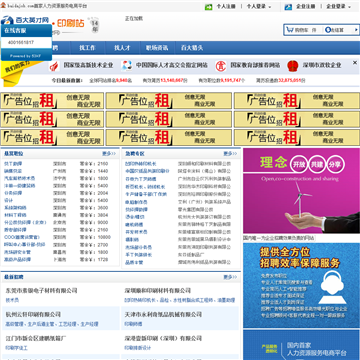Close the credentials banner with X
The width and height of the screenshot is (360, 360).
pos(355,62)
